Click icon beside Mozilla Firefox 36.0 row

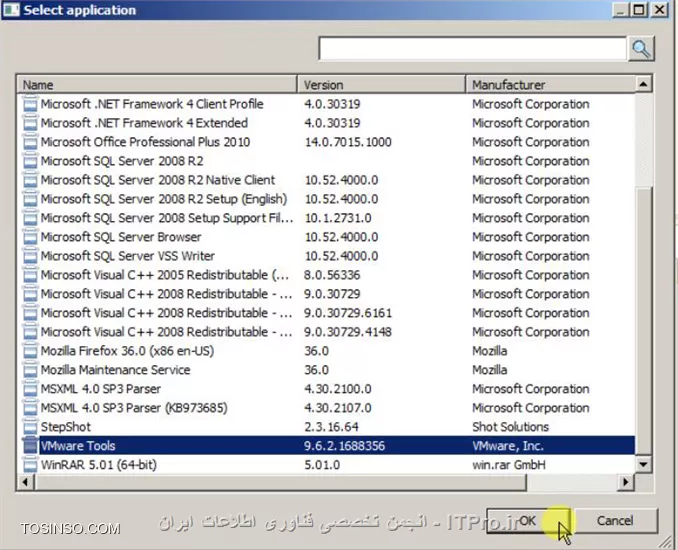pos(30,351)
